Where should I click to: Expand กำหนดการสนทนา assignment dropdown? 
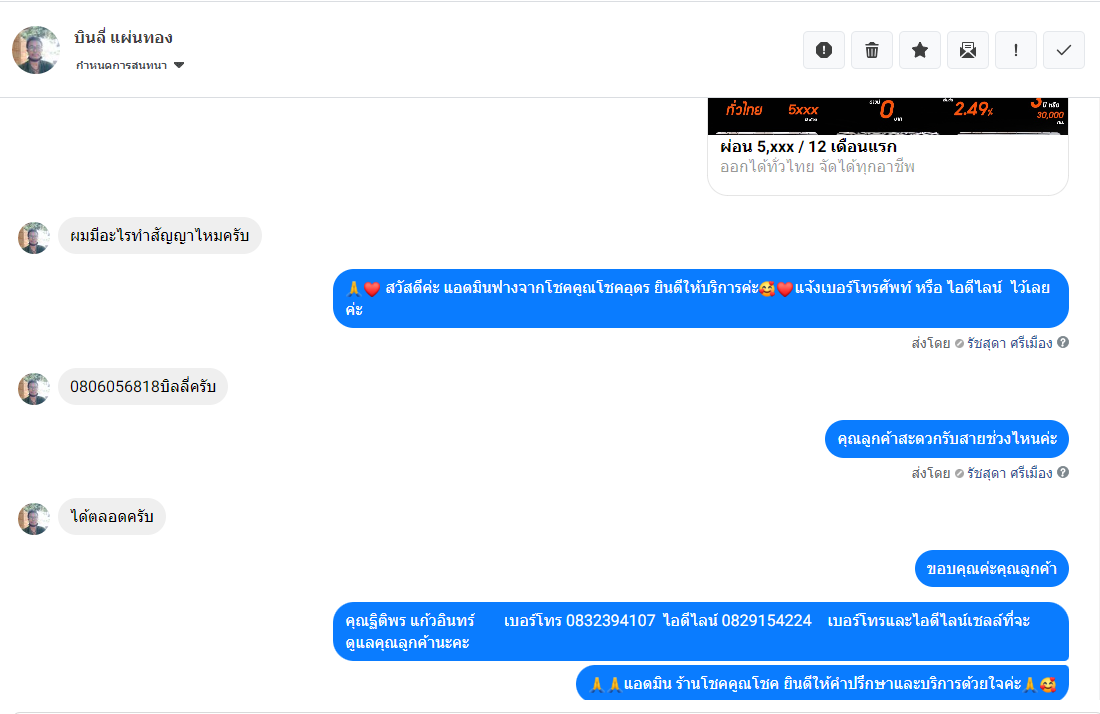pyautogui.click(x=130, y=65)
